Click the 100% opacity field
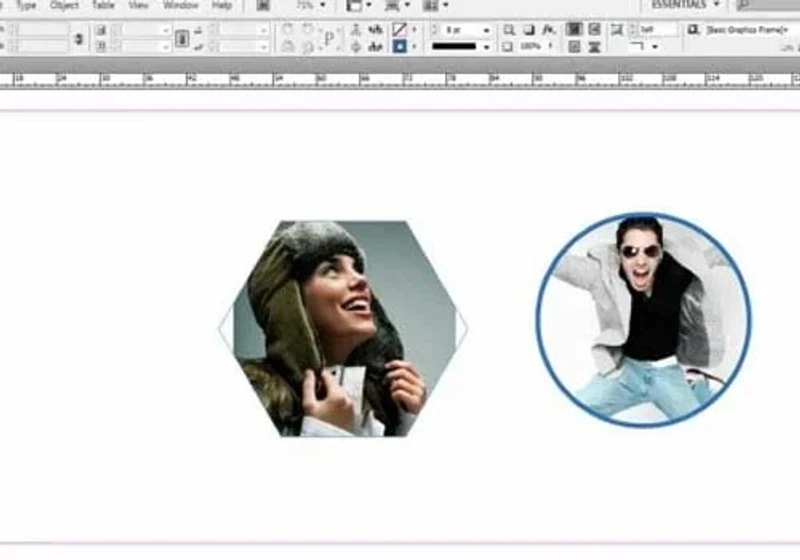The image size is (800, 560). (532, 46)
